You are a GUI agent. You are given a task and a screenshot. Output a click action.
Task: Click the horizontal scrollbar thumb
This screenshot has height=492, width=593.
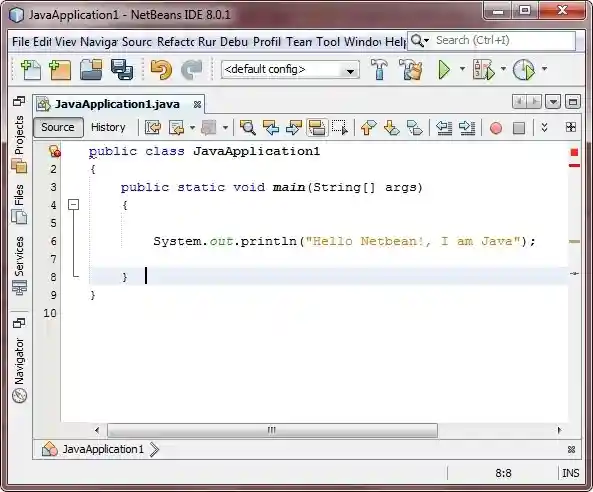coord(272,430)
